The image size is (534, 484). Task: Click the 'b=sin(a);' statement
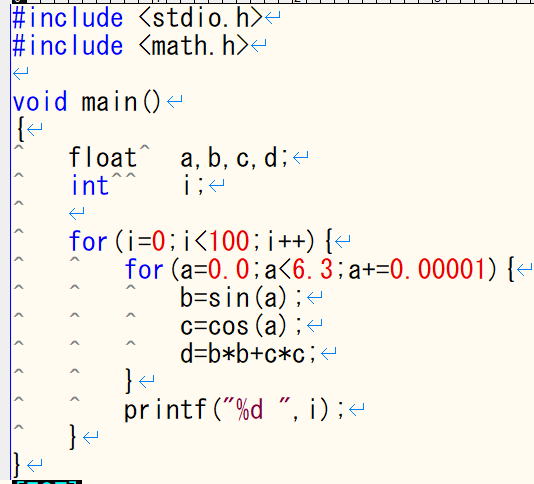241,298
